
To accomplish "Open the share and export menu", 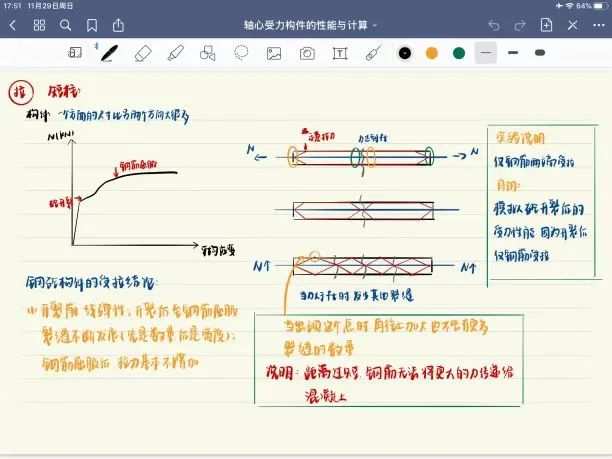I will (x=118, y=25).
